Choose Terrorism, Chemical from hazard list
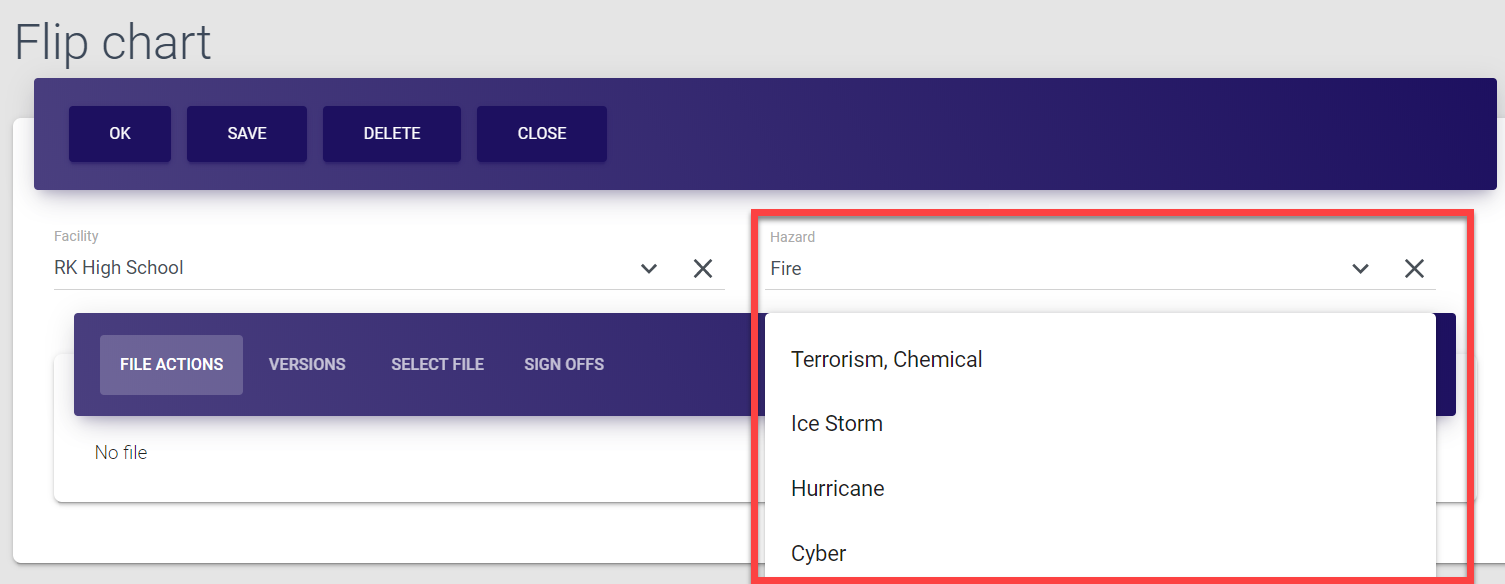The image size is (1505, 584). pos(887,360)
